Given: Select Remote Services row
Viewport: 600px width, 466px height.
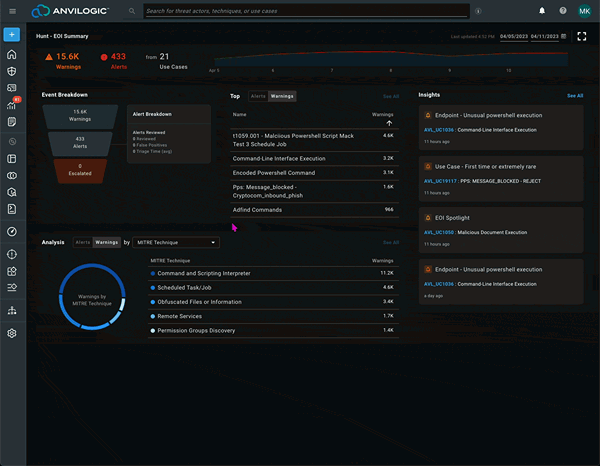Looking at the screenshot, I should [x=274, y=316].
